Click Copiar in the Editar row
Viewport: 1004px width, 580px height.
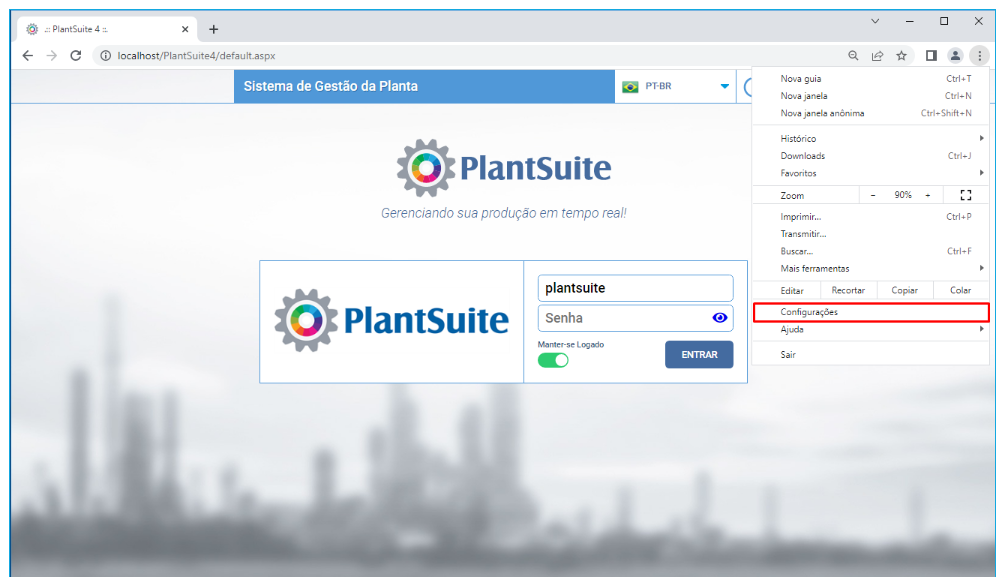[905, 291]
